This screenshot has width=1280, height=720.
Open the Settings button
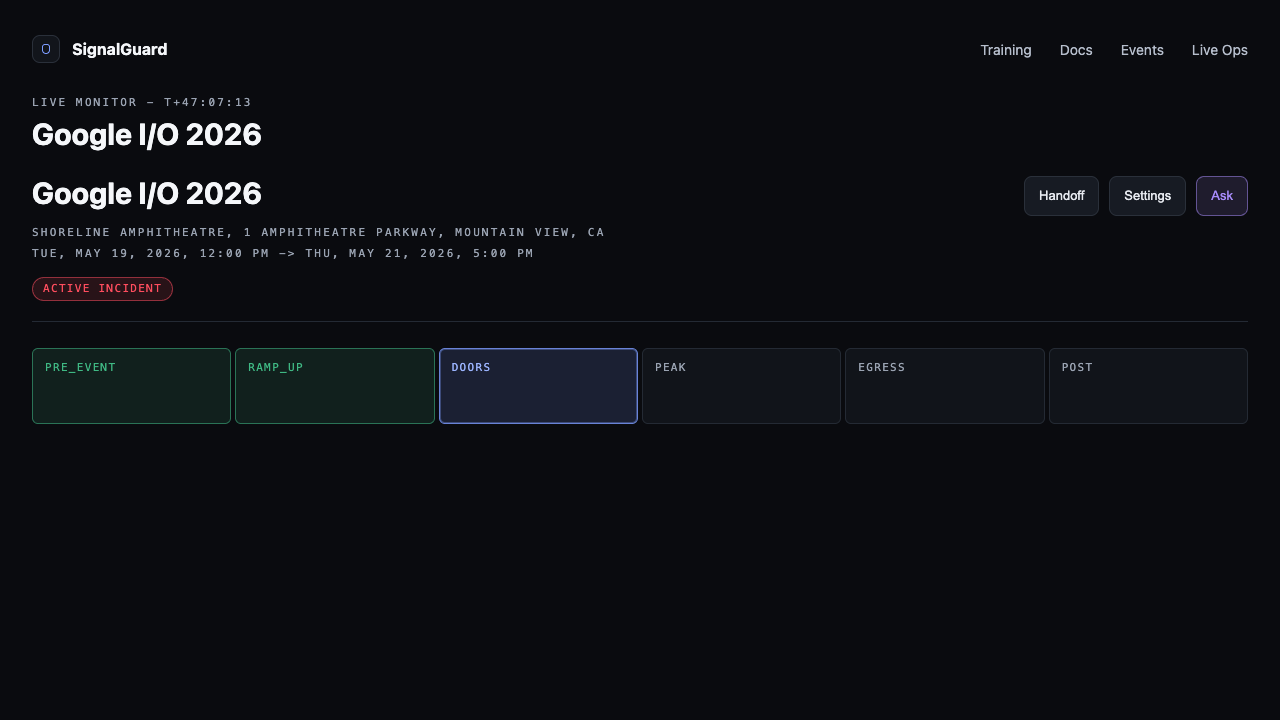pyautogui.click(x=1147, y=196)
